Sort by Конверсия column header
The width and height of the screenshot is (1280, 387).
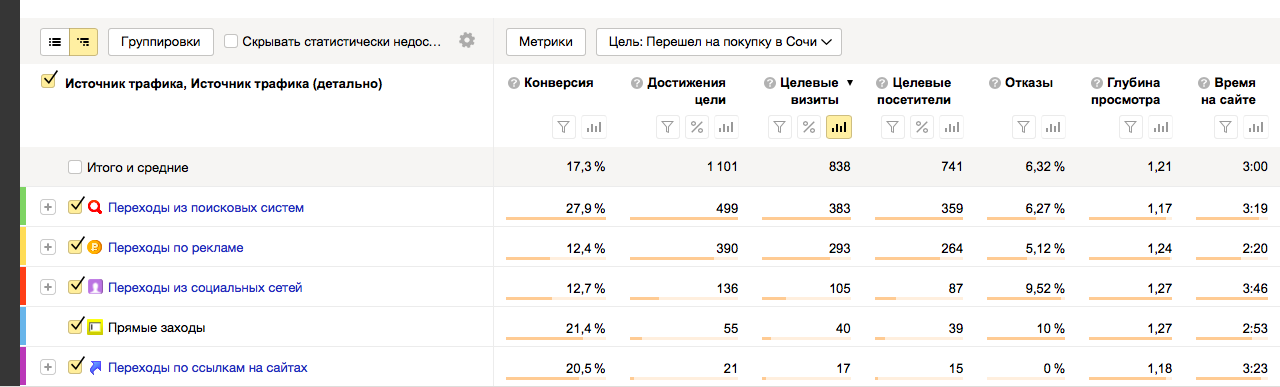tap(559, 83)
